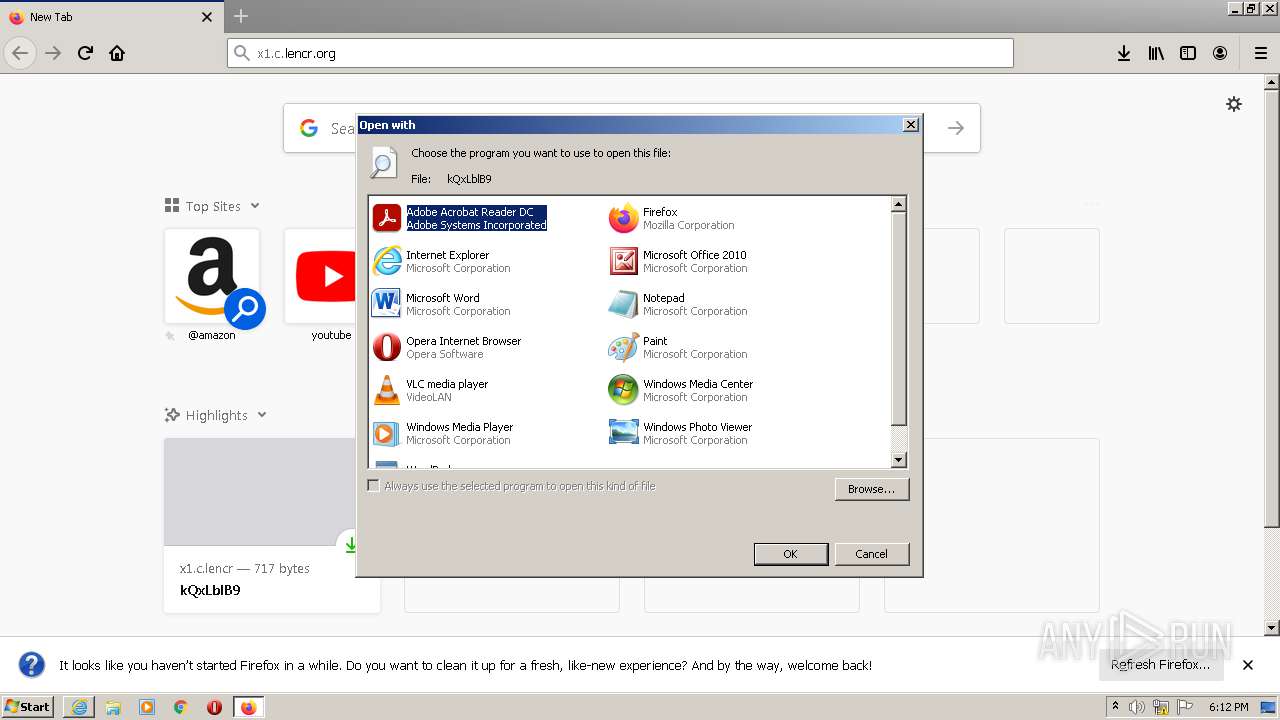Click the VideoLAN publisher text
The image size is (1280, 720).
(x=429, y=397)
